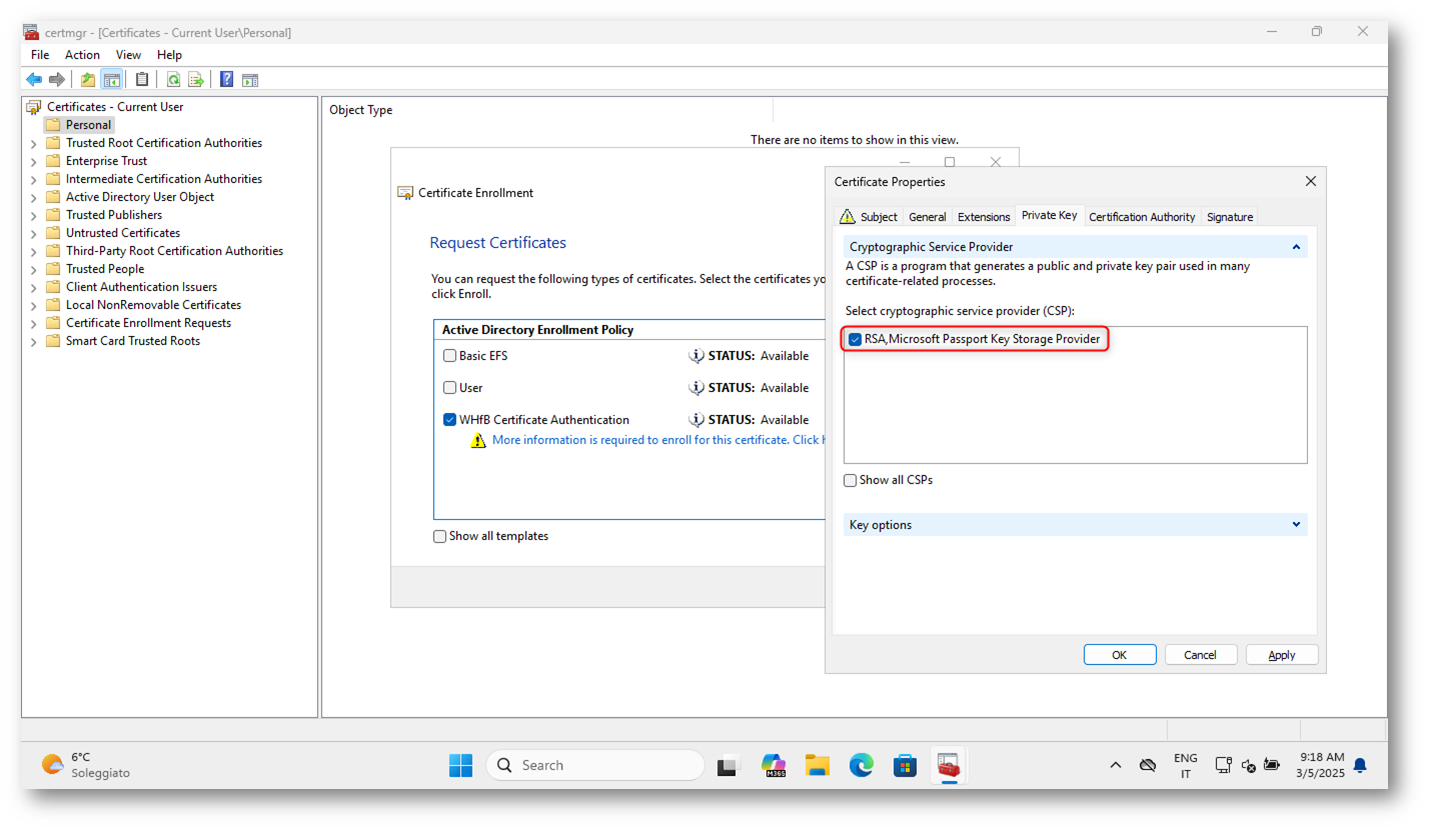Uncheck WHfB Certificate Authentication checkbox
1430x831 pixels.
click(x=450, y=419)
